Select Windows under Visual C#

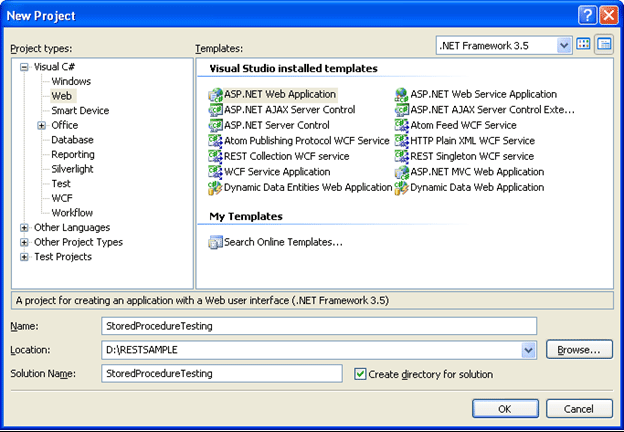coord(71,81)
